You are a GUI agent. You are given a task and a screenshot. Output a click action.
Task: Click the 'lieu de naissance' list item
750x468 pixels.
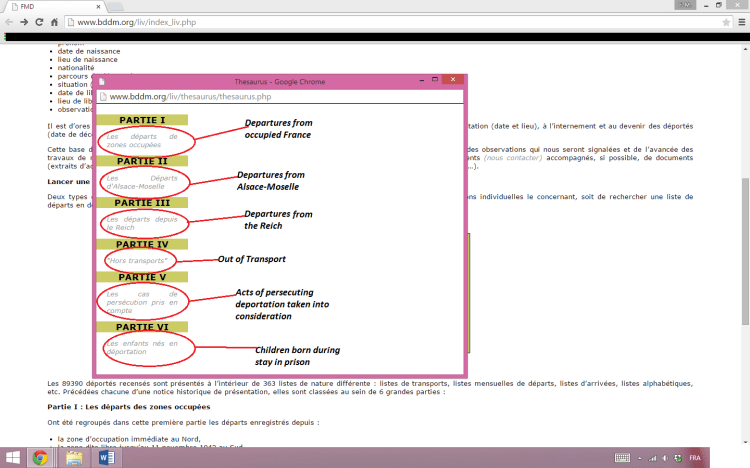88,59
